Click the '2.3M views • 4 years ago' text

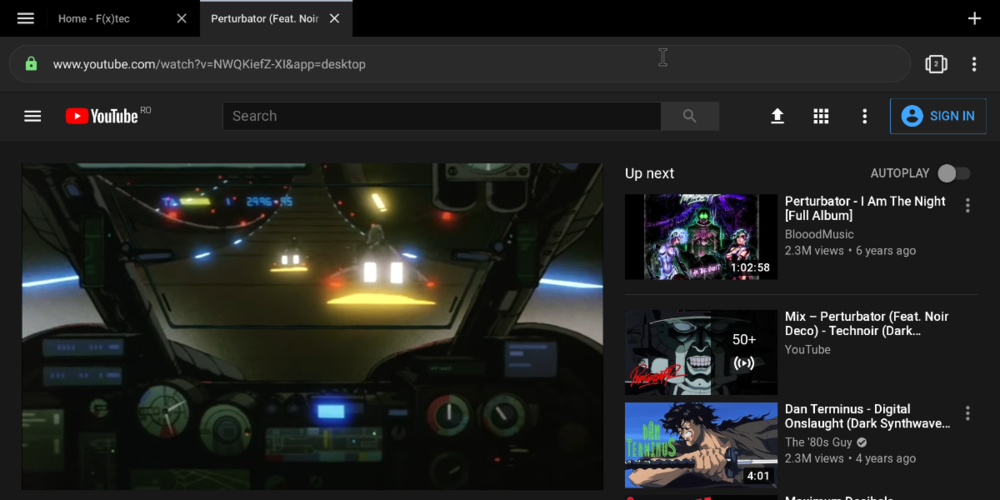(850, 459)
